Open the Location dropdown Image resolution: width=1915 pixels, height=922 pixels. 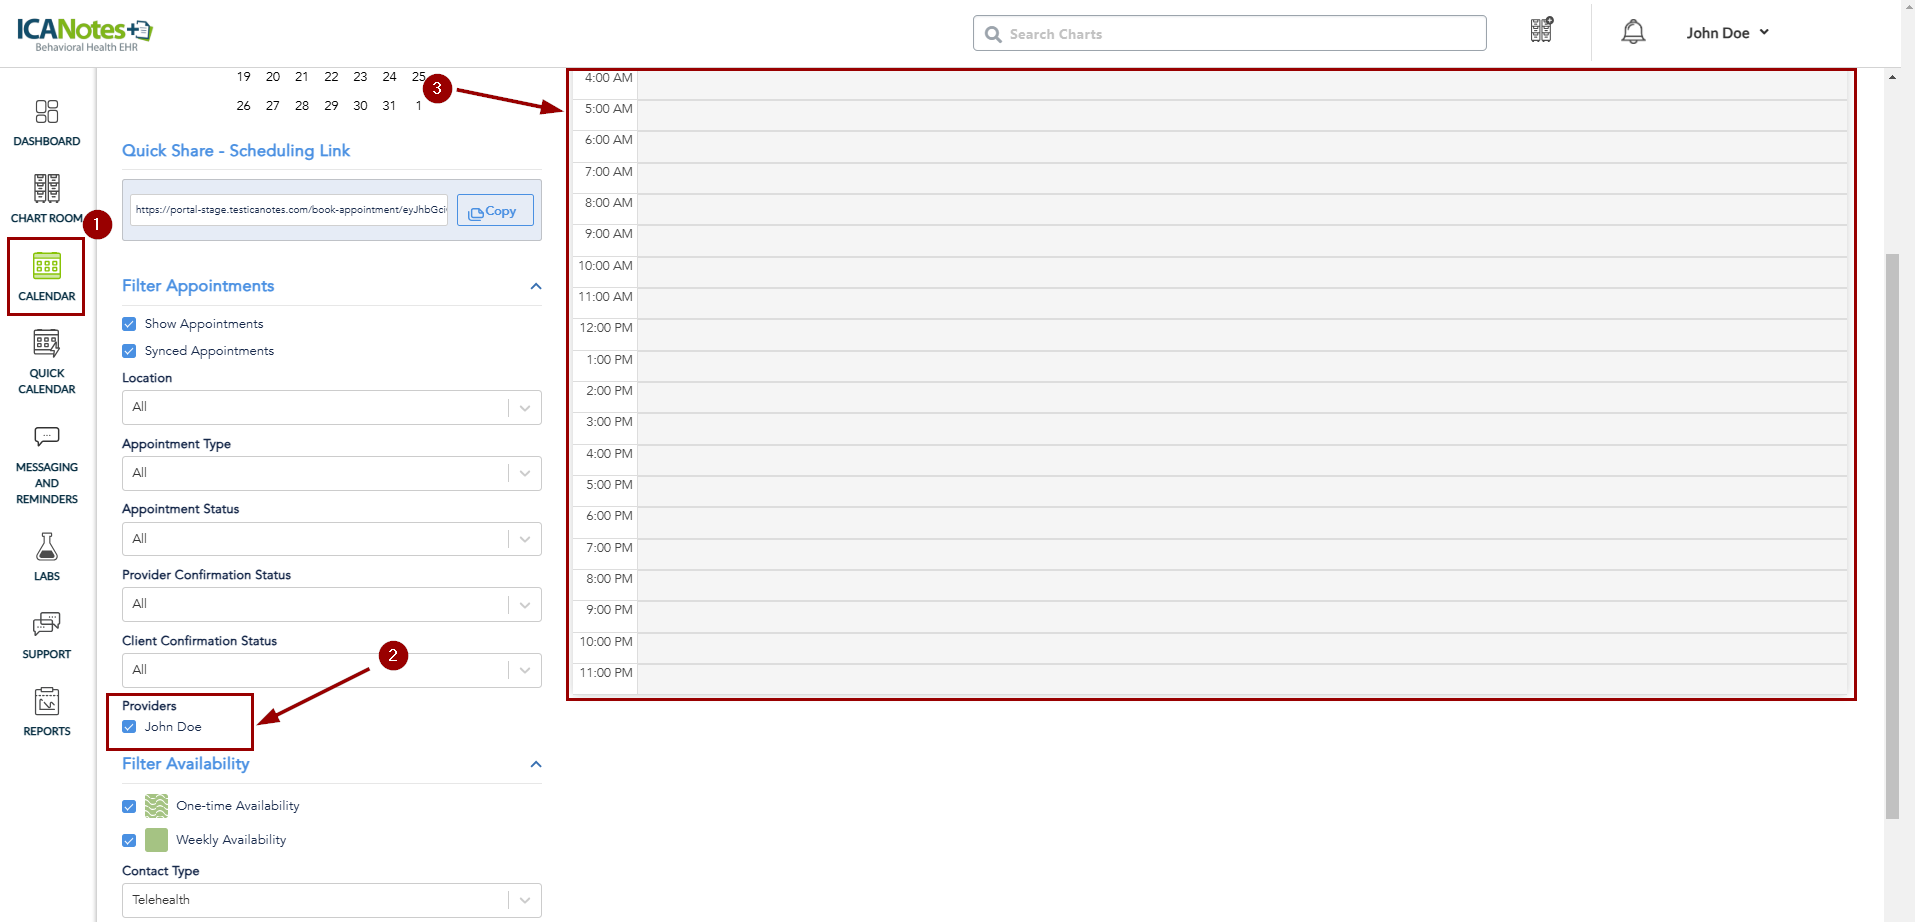point(331,407)
